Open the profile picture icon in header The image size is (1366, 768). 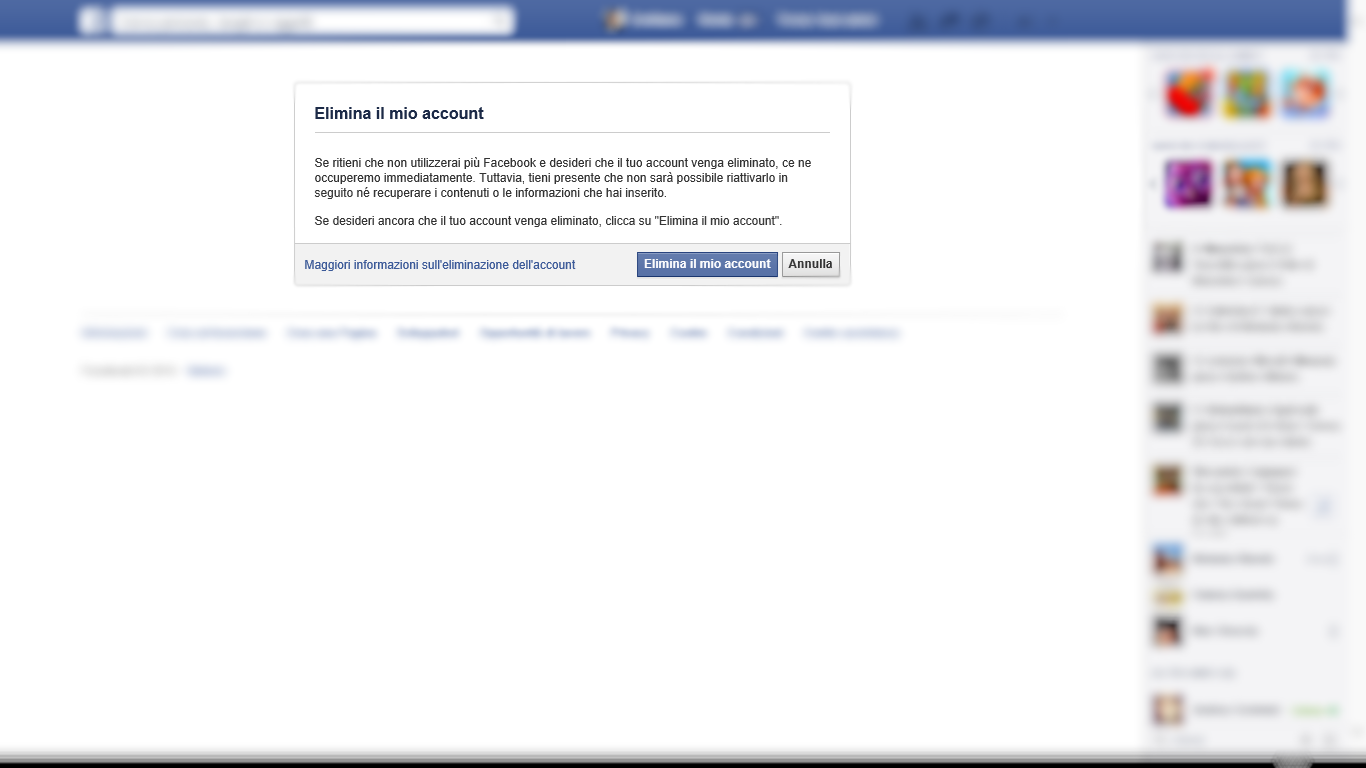[615, 20]
